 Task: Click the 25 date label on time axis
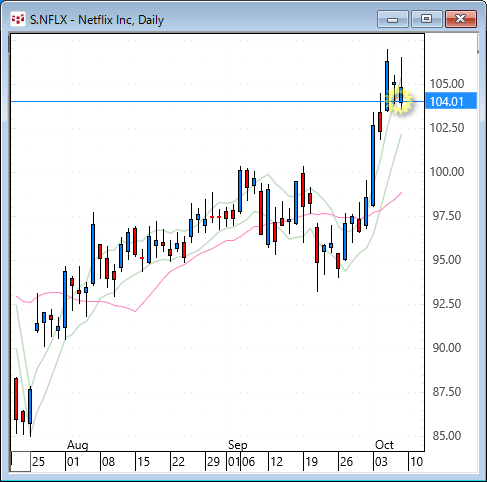coord(38,462)
